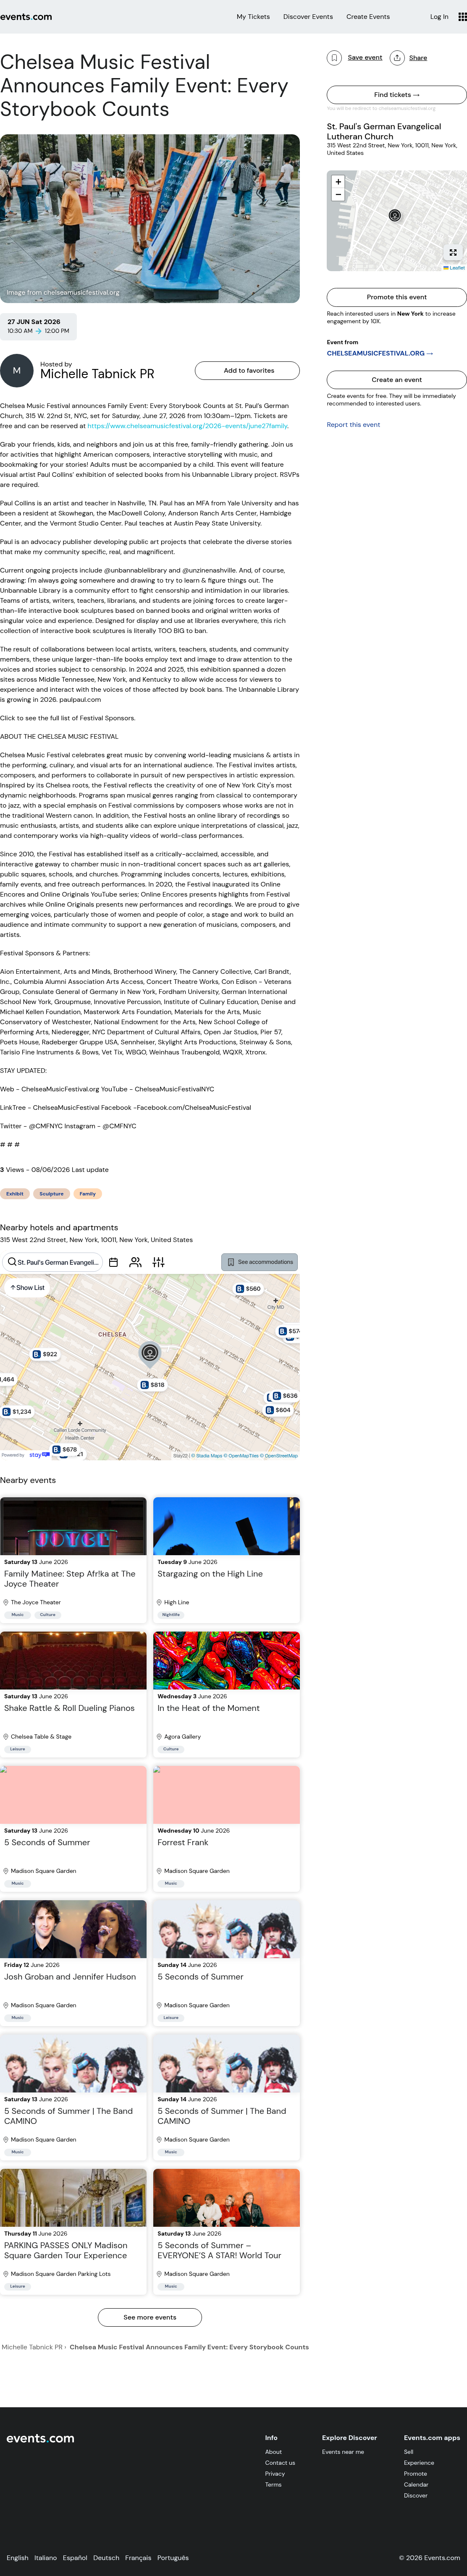The image size is (467, 2576).
Task: Click the See more events button
Action: pyautogui.click(x=150, y=2317)
